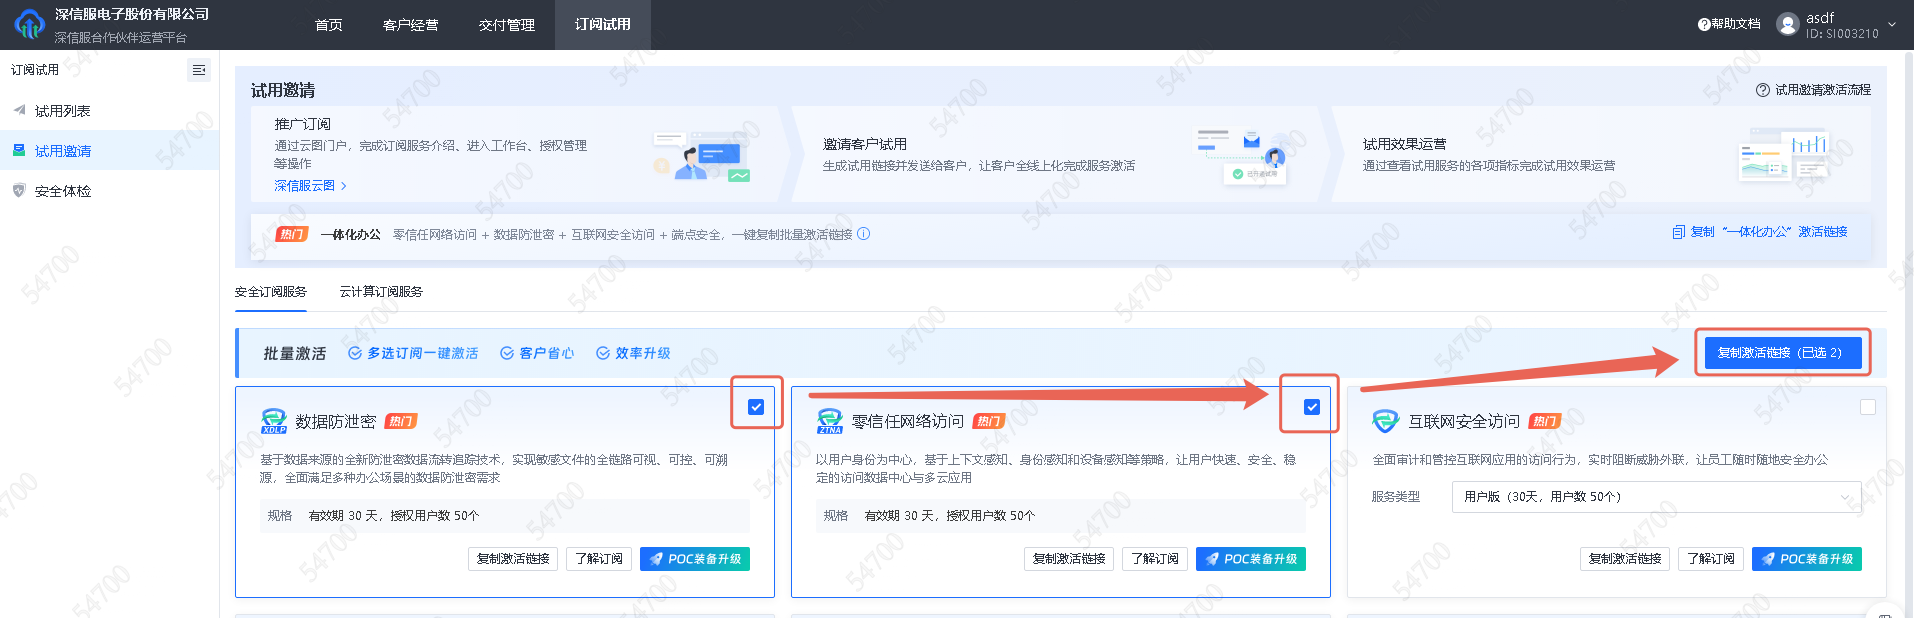1914x618 pixels.
Task: Click the help document question mark icon
Action: click(1704, 24)
